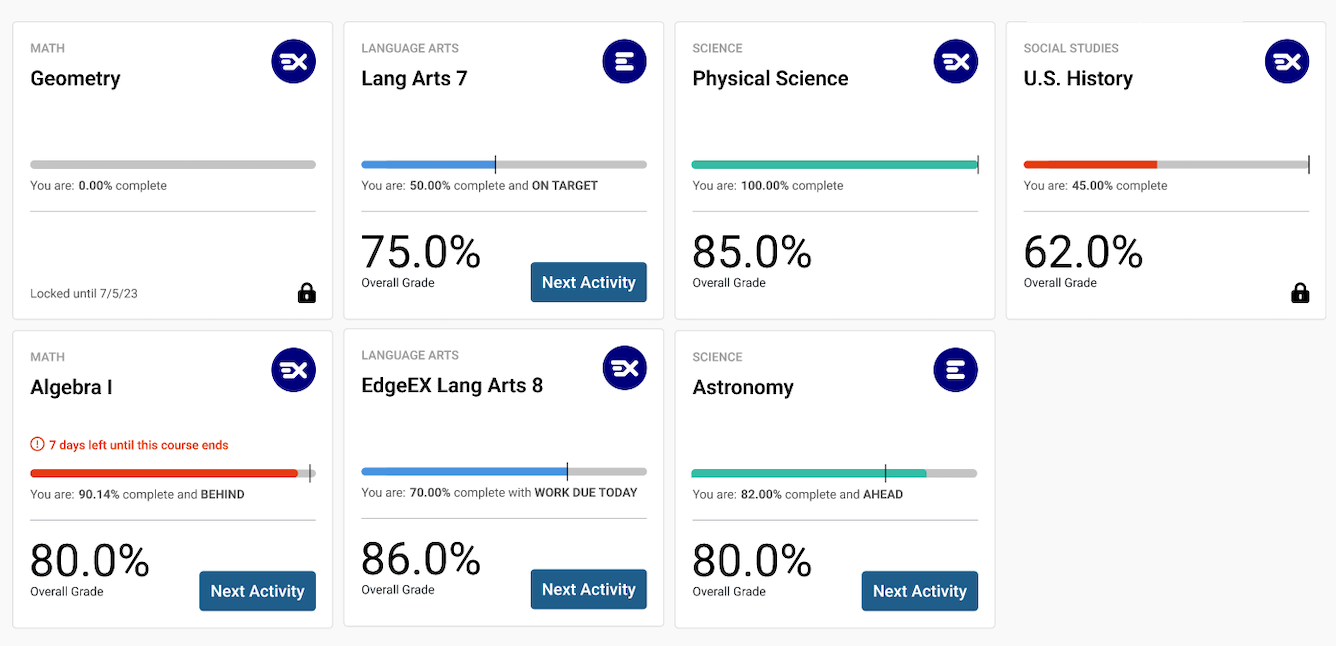Image resolution: width=1336 pixels, height=646 pixels.
Task: Click the E logo icon on Lang Arts 7
Action: 624,62
